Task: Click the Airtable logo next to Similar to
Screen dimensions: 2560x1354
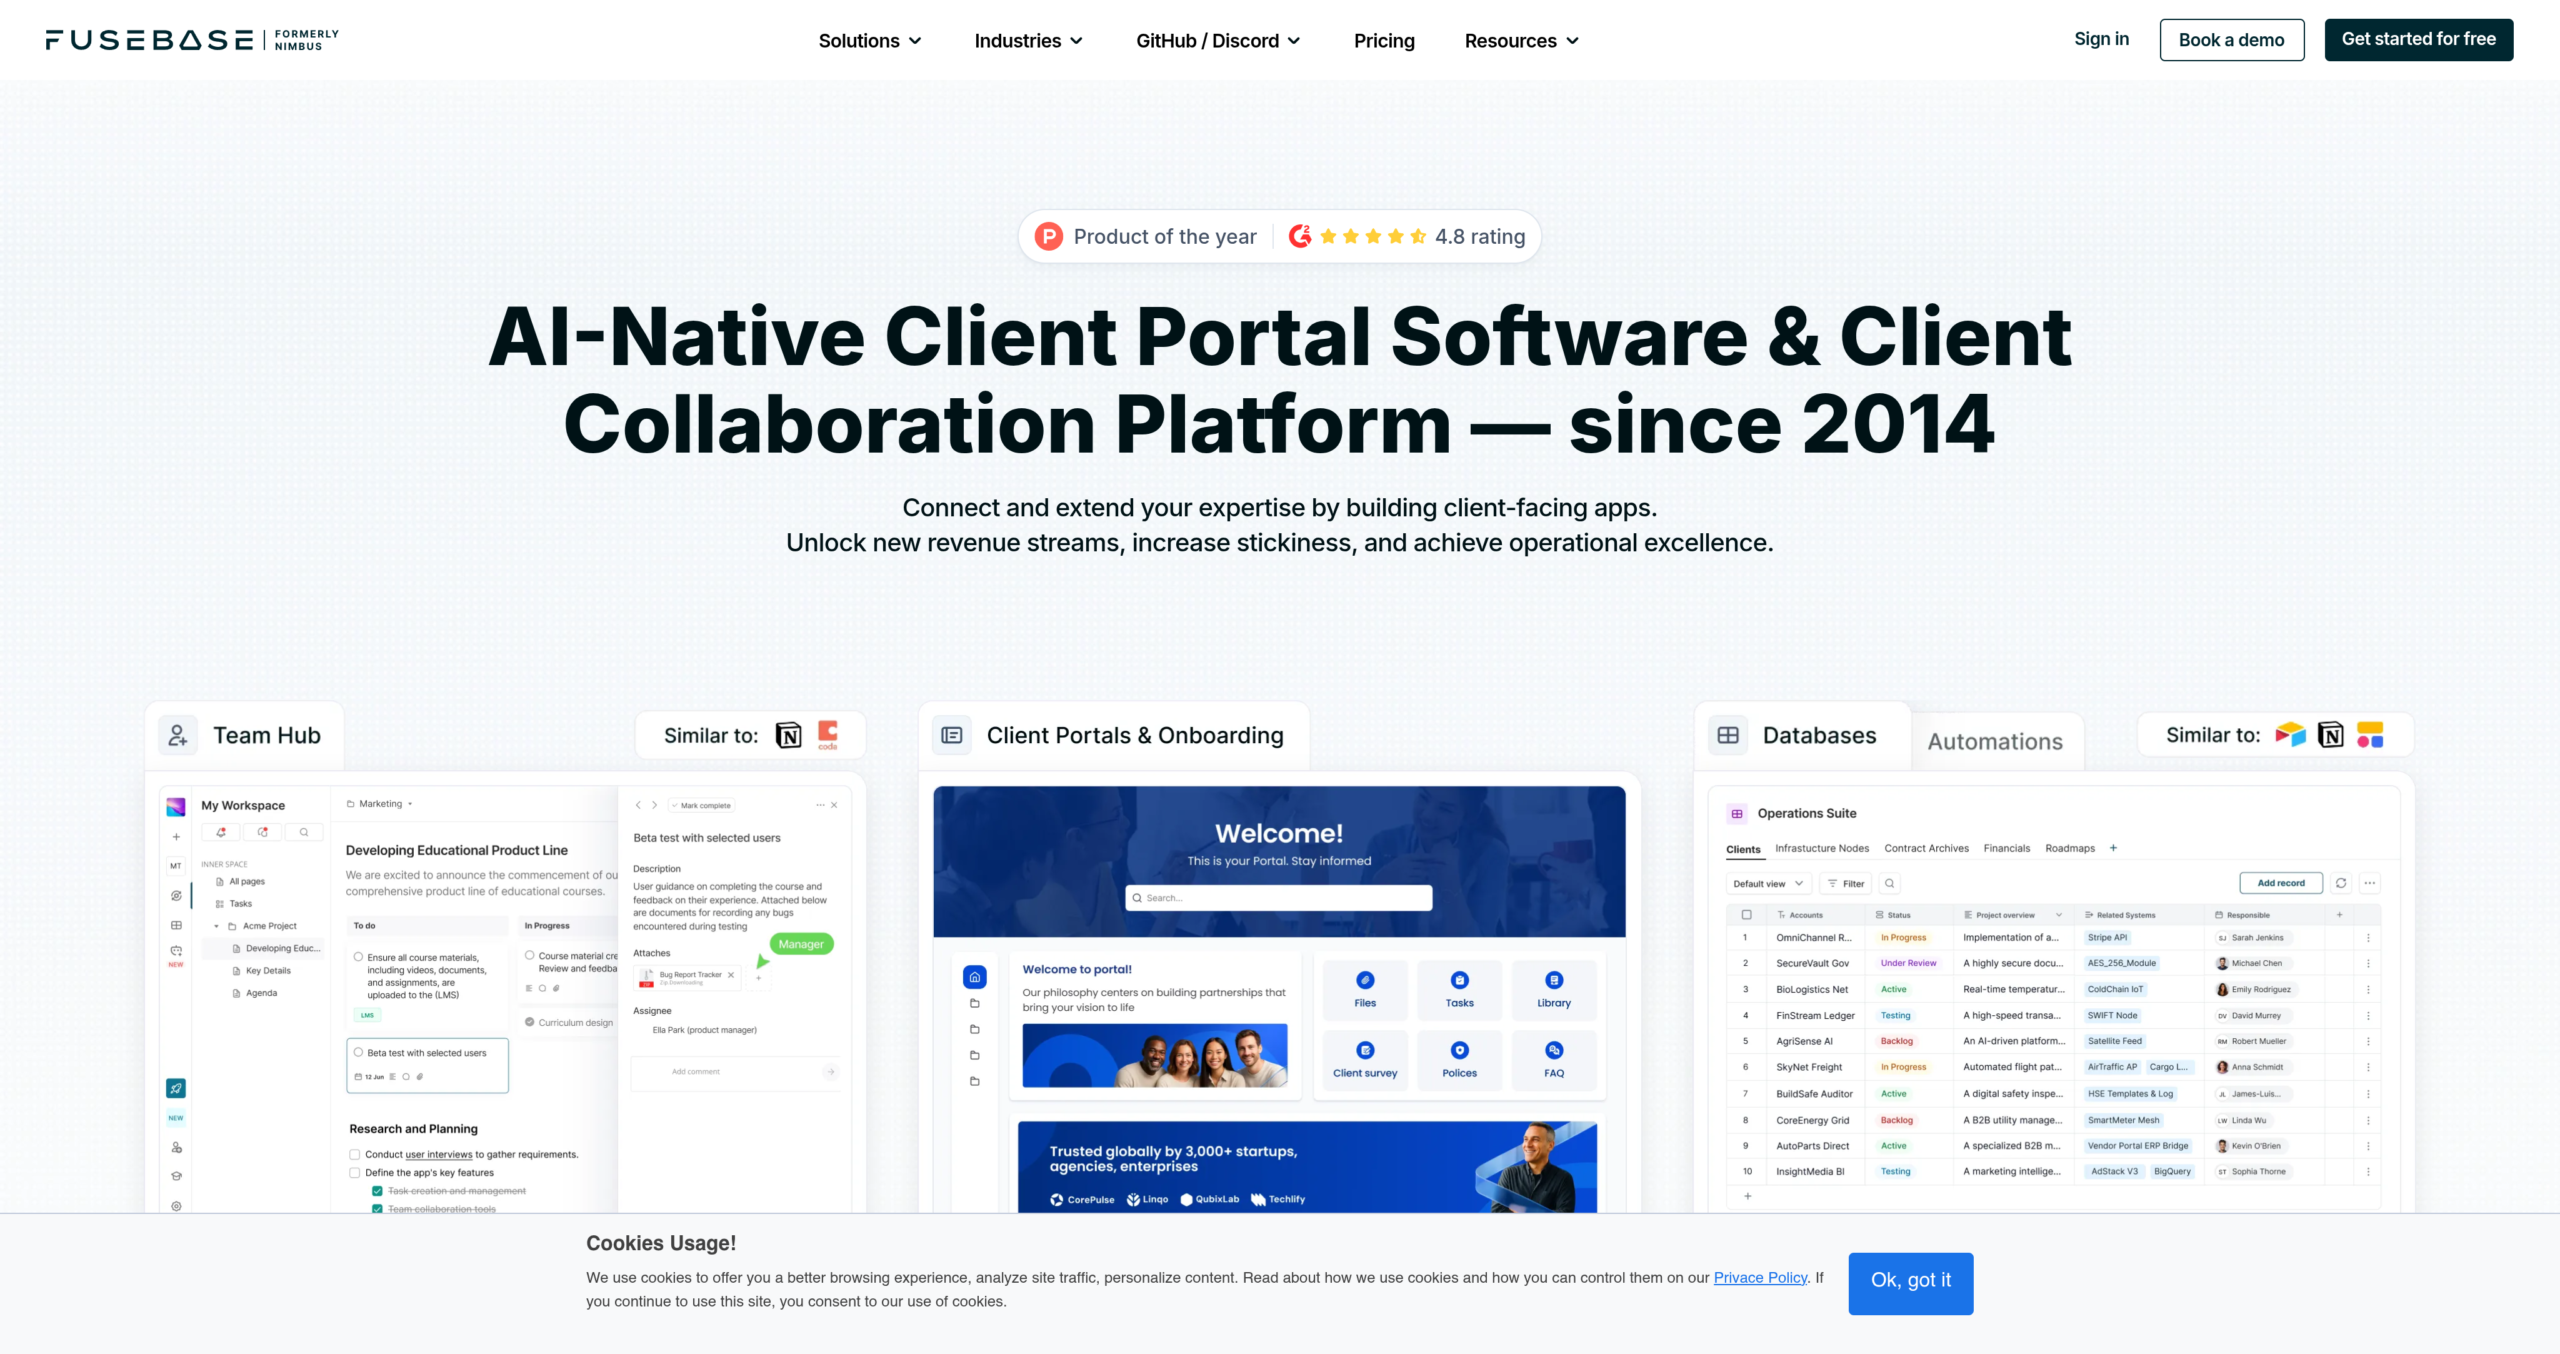Action: point(2290,735)
